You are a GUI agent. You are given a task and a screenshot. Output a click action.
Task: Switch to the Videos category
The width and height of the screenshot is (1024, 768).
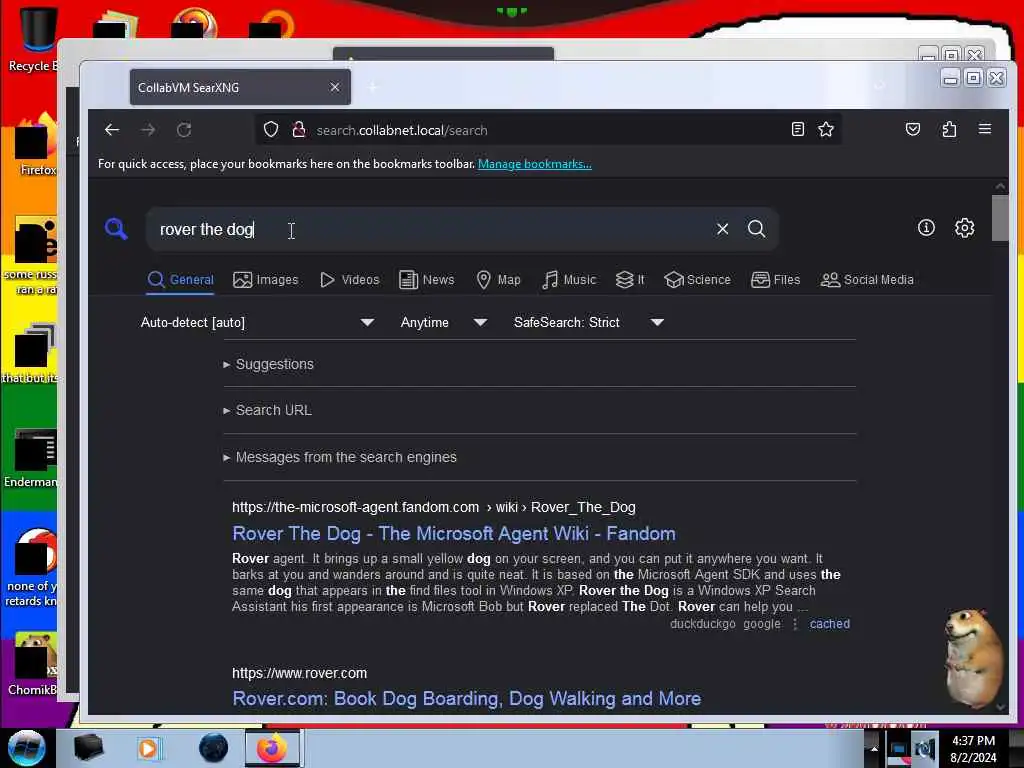(x=349, y=280)
